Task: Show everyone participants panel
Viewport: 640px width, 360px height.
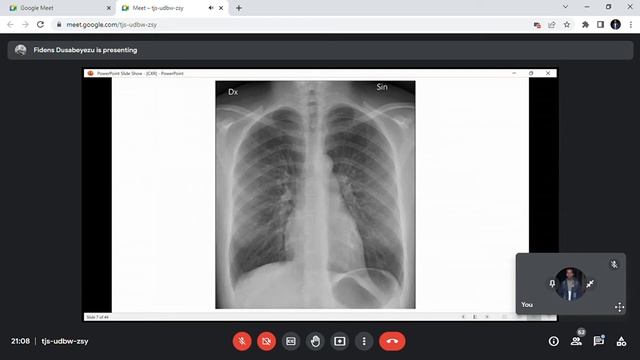Action: coord(576,341)
